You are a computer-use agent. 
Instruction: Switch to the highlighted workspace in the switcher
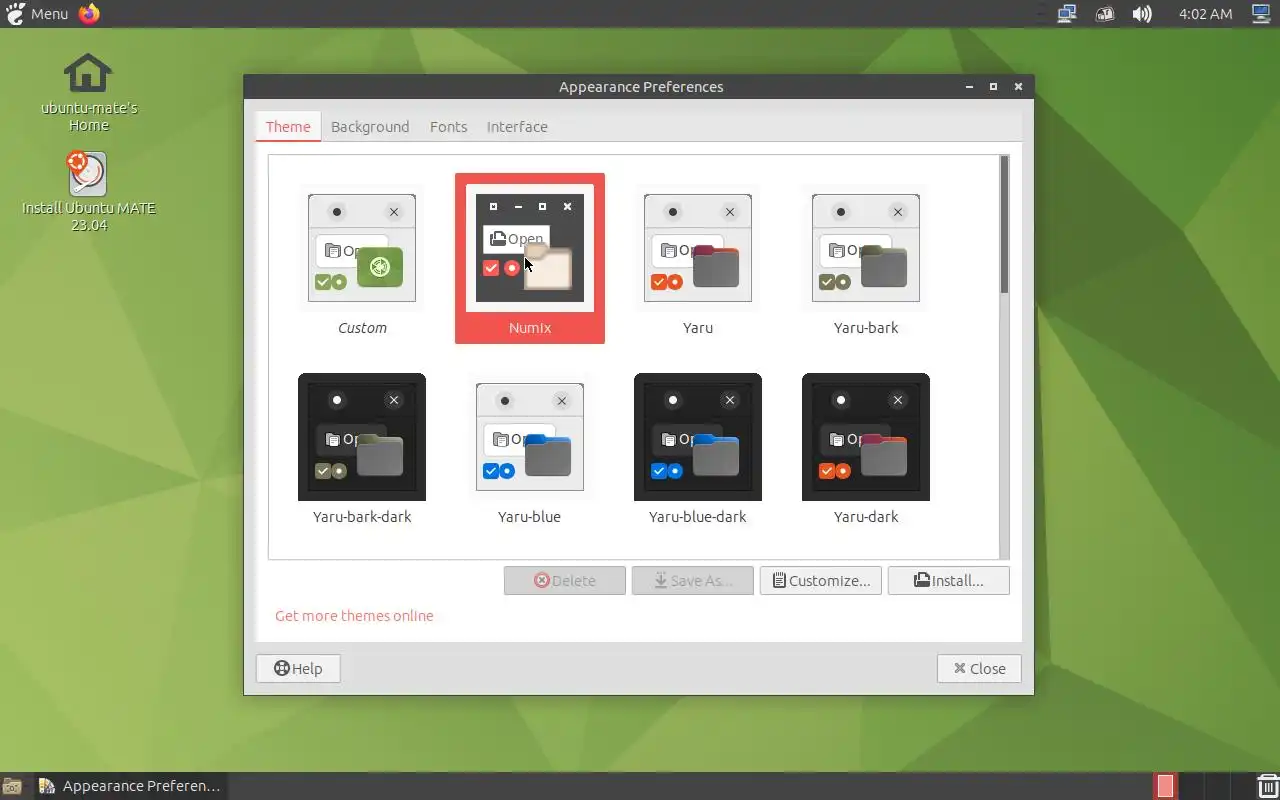1165,786
